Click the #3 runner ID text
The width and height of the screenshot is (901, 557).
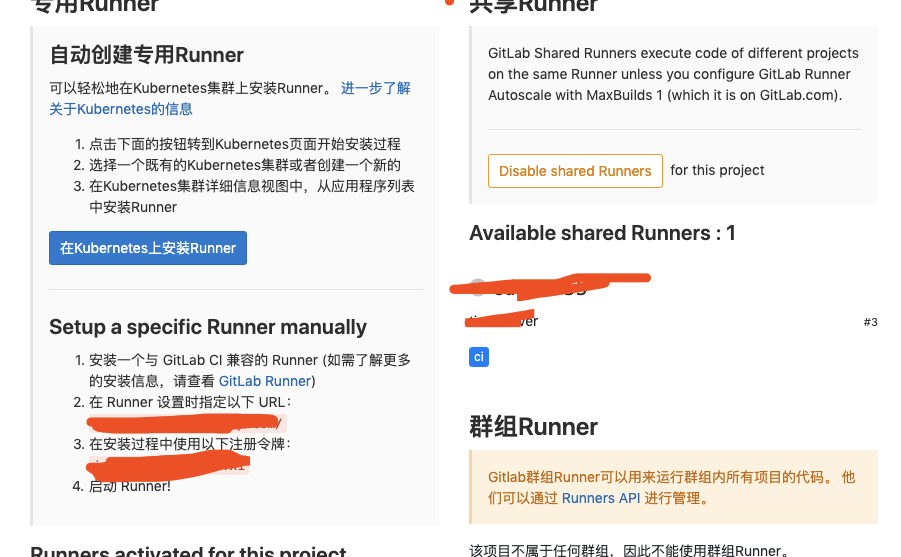click(871, 322)
